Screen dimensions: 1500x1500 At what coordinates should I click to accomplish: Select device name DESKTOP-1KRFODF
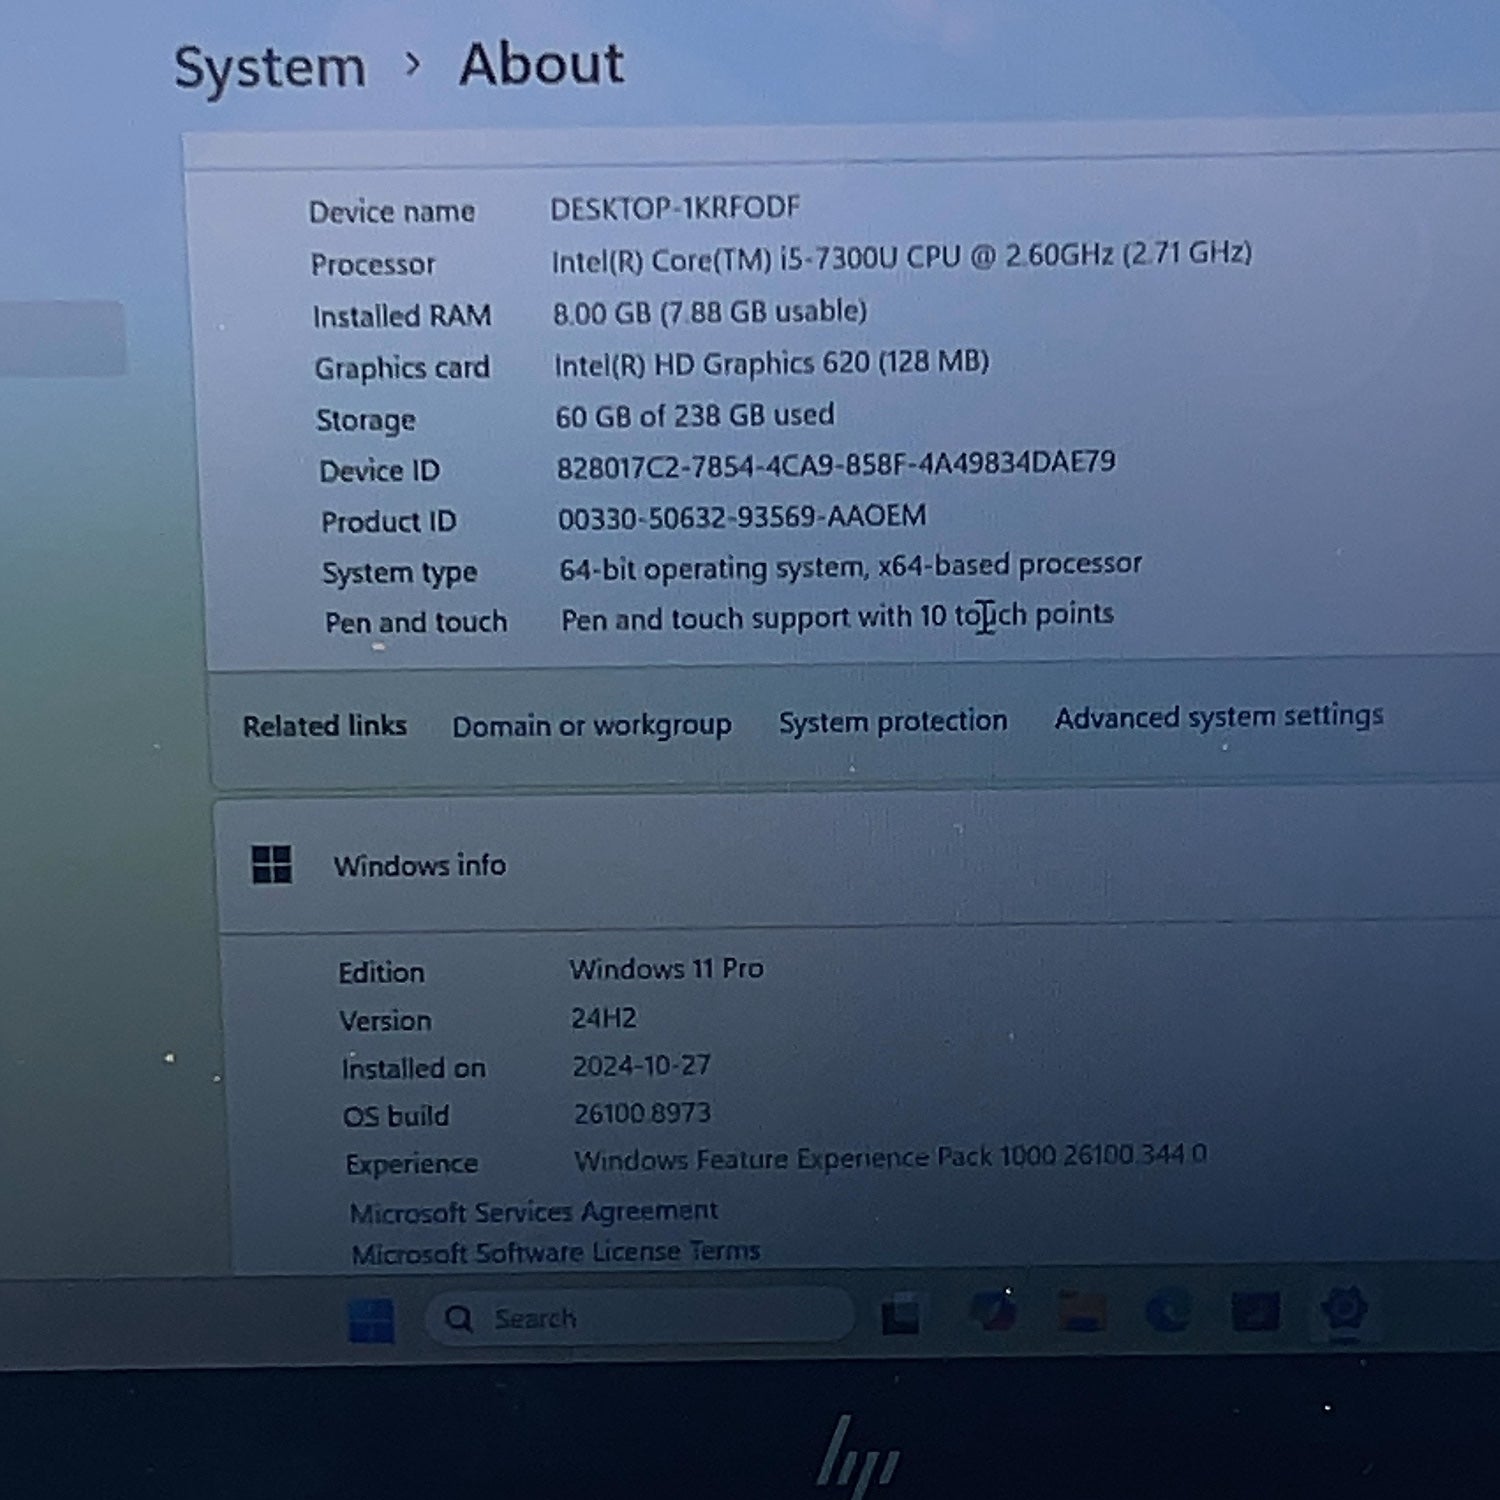click(x=675, y=208)
